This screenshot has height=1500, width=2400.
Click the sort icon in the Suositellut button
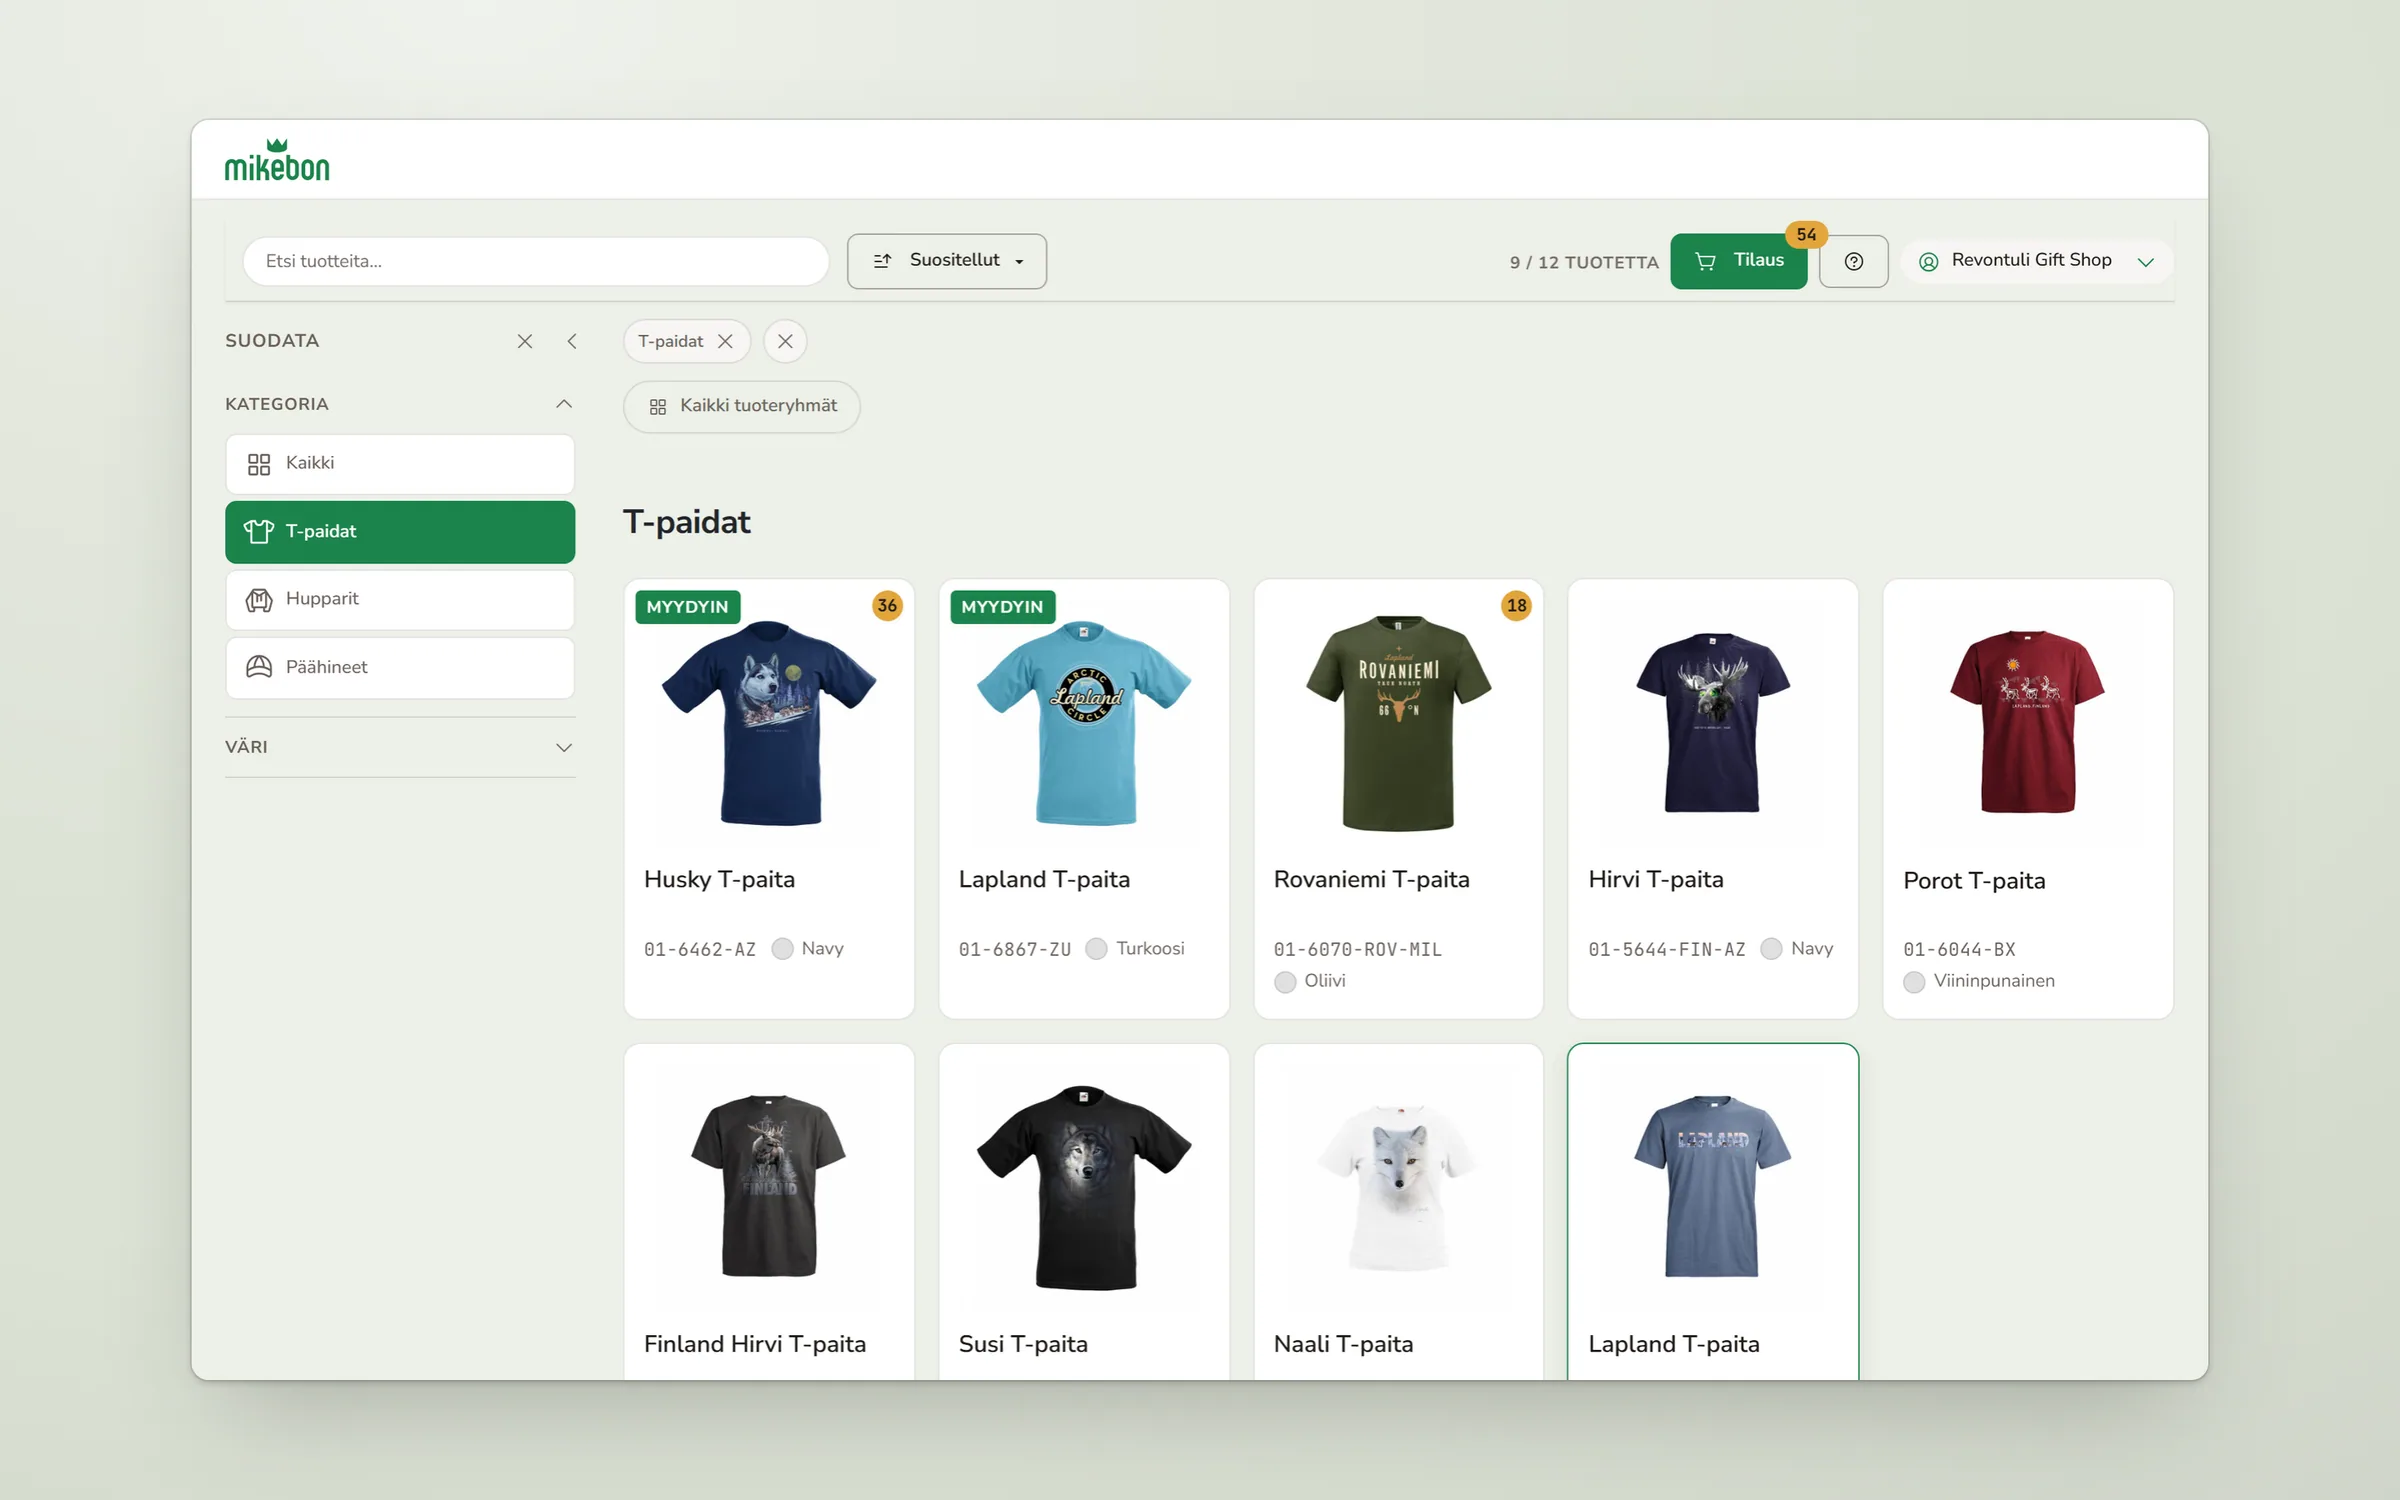click(882, 261)
